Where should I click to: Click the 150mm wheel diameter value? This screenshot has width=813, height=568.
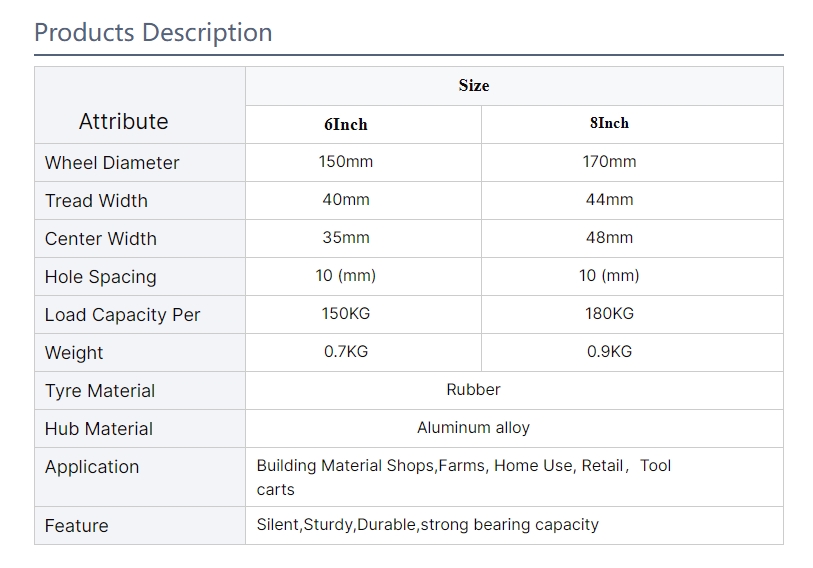[346, 161]
